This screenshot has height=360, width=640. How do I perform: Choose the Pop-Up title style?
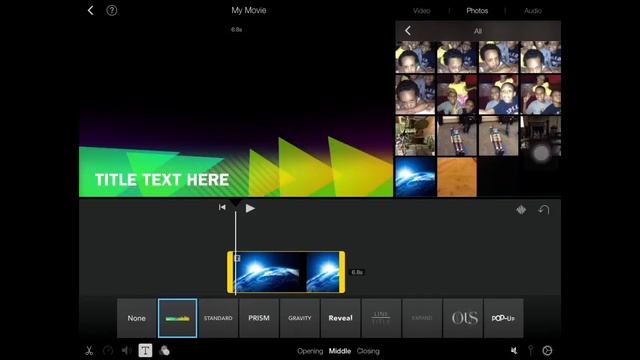(x=503, y=318)
